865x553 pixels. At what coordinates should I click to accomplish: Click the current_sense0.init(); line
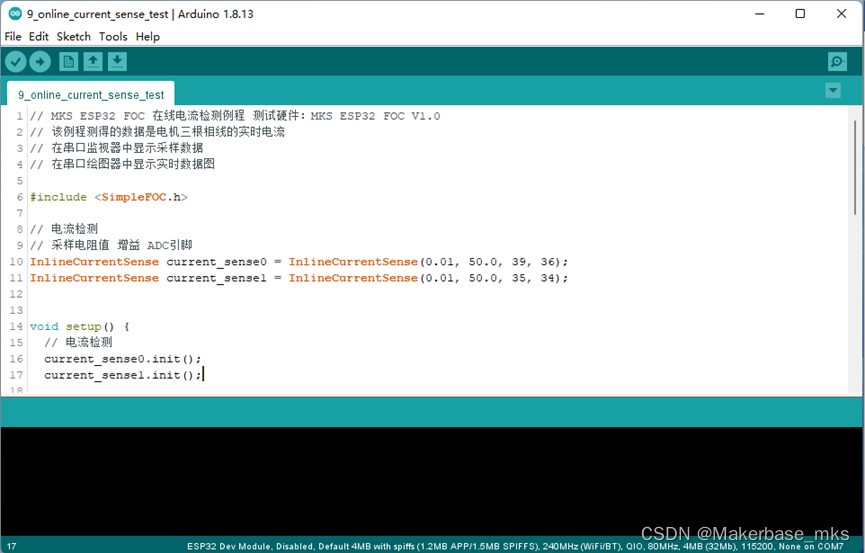122,359
